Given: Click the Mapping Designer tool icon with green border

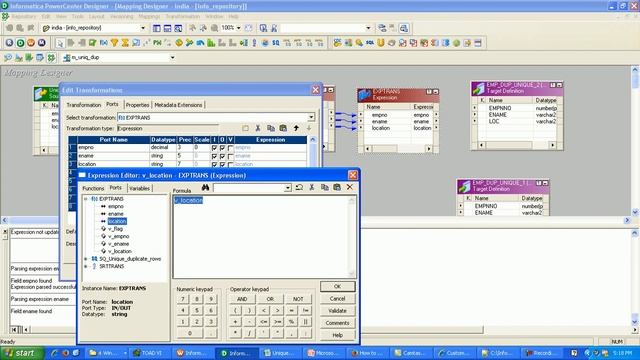Looking at the screenshot, I should pos(51,58).
